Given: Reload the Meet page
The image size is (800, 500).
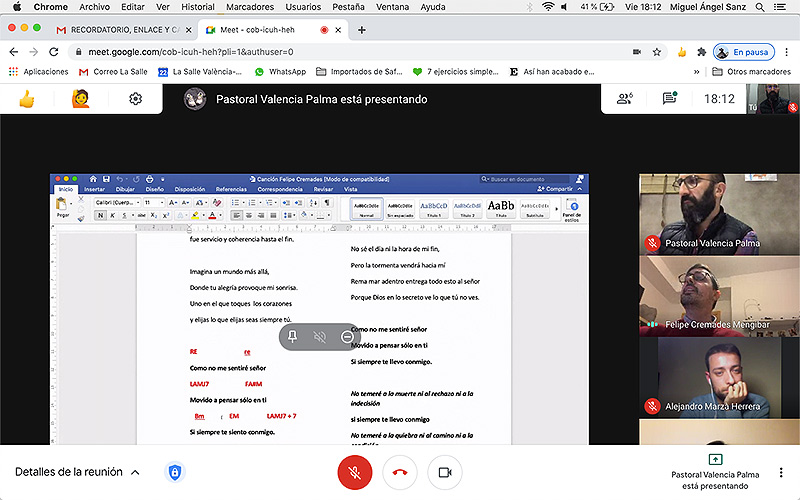Looking at the screenshot, I should pyautogui.click(x=54, y=52).
